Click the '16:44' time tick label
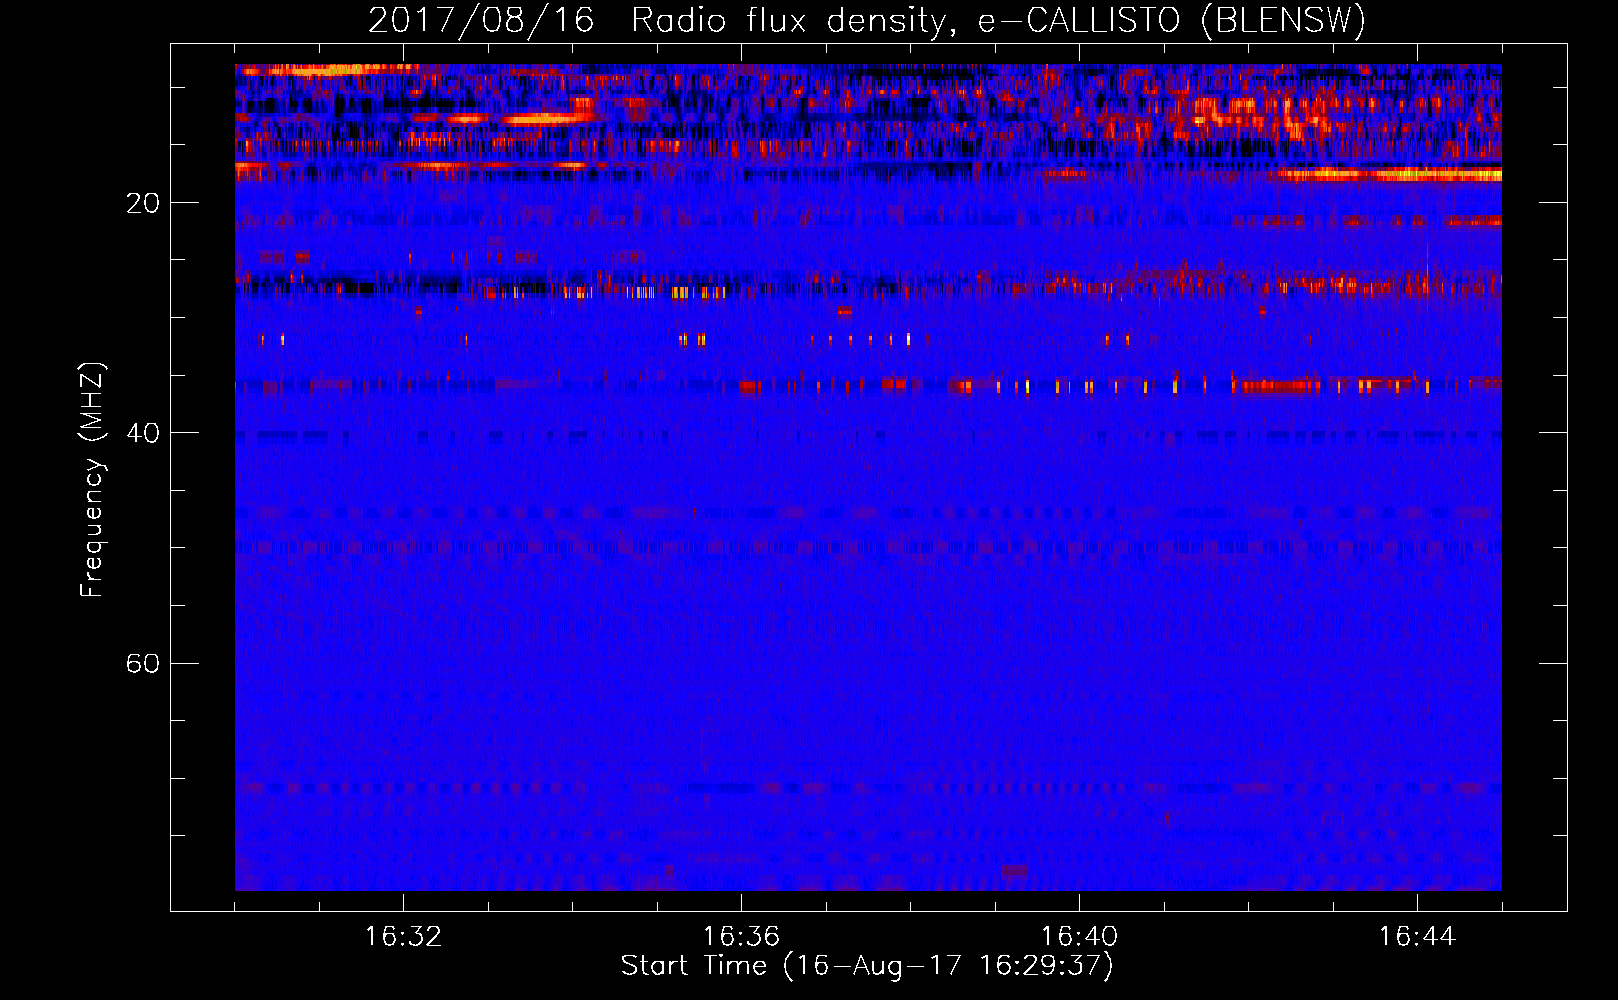1618x1000 pixels. [x=1417, y=937]
